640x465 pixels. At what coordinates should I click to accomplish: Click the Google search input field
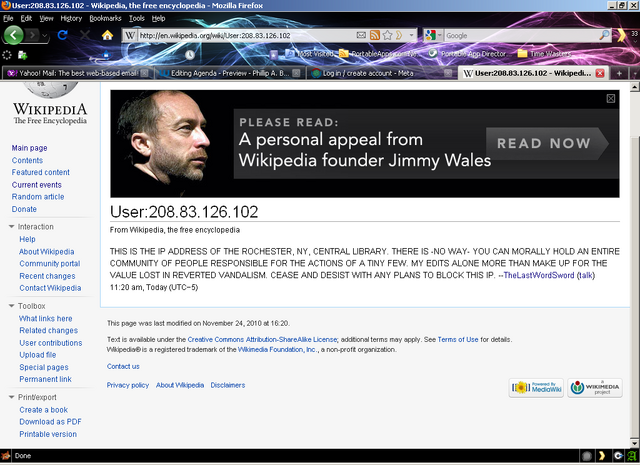point(521,36)
